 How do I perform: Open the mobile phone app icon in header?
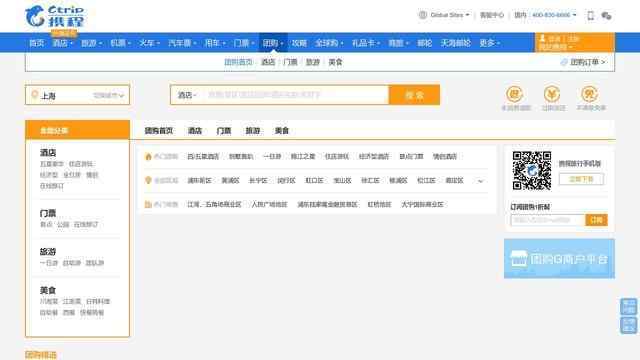tap(590, 16)
